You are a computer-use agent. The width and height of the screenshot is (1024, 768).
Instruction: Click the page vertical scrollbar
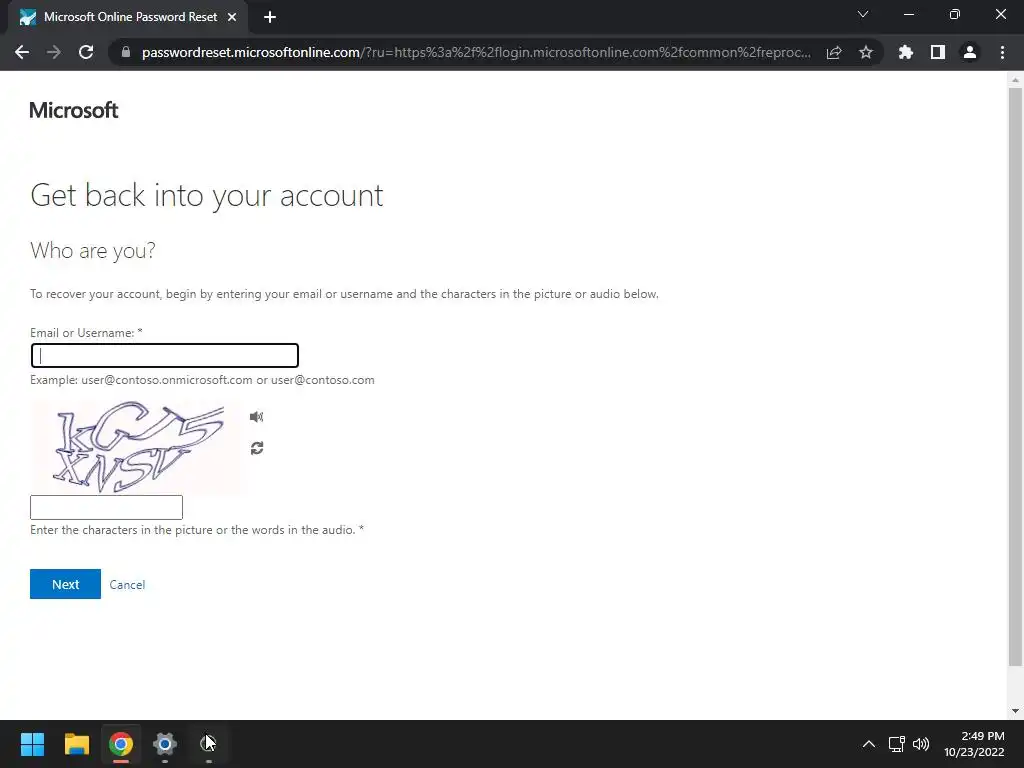pyautogui.click(x=1015, y=377)
